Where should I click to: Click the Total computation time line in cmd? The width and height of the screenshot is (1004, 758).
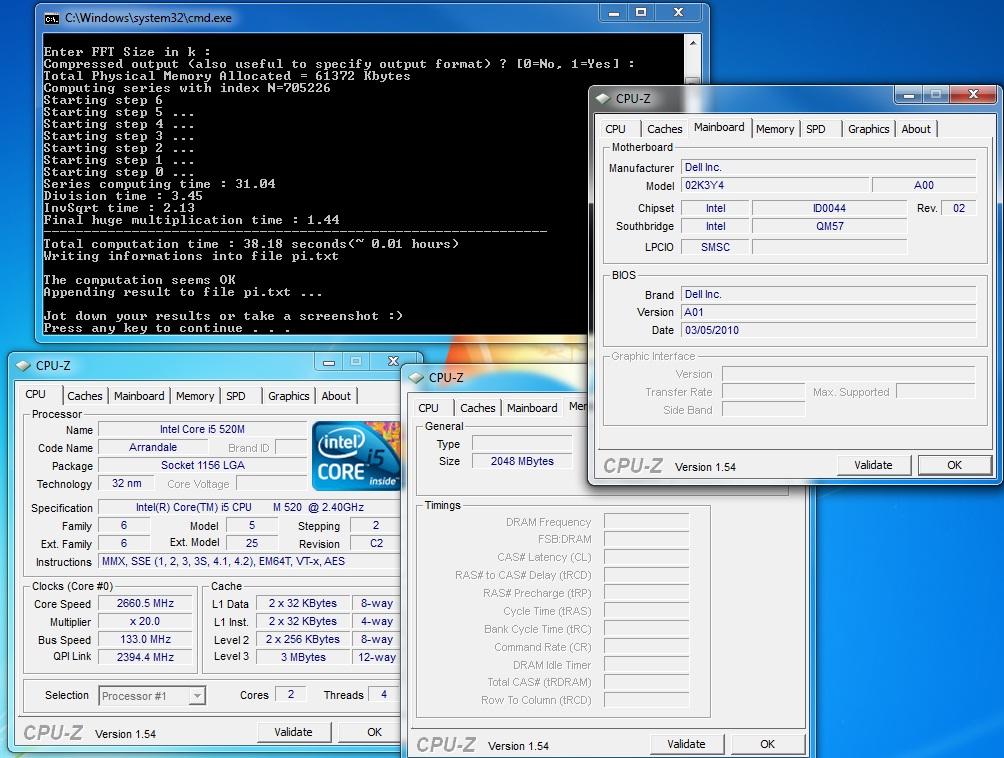click(x=251, y=244)
